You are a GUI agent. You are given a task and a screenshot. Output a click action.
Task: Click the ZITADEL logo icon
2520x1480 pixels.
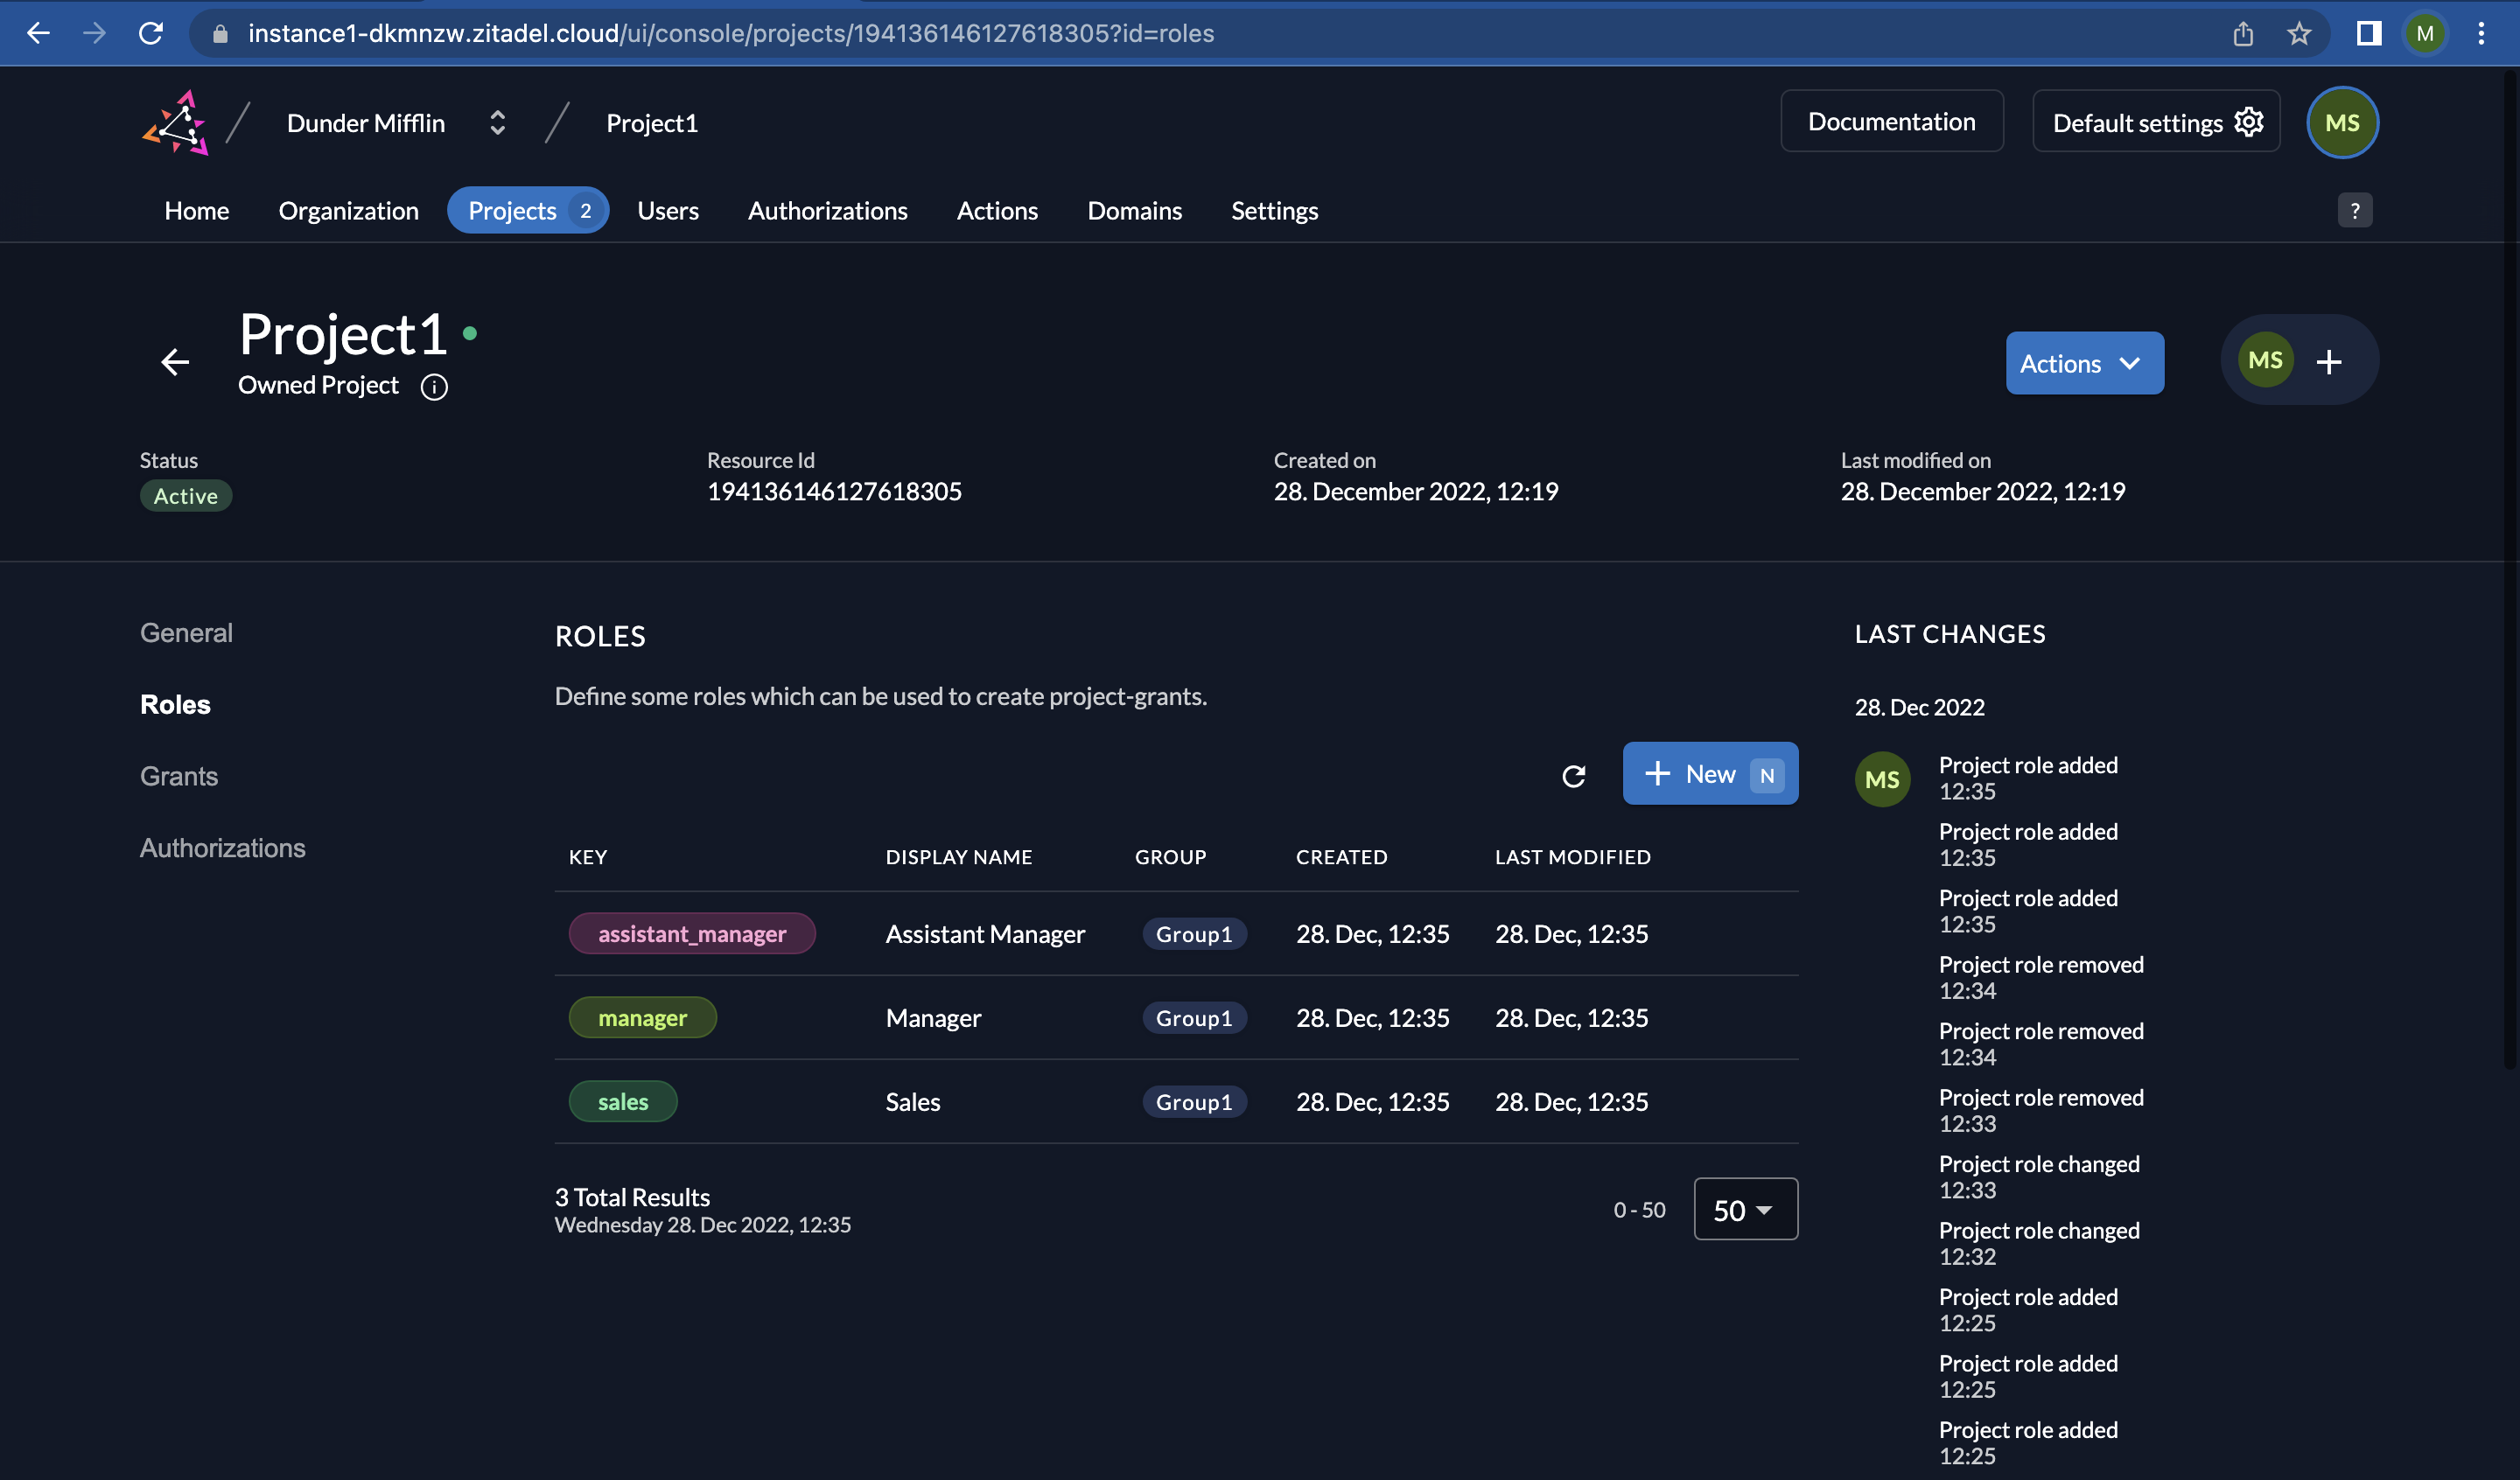click(176, 124)
